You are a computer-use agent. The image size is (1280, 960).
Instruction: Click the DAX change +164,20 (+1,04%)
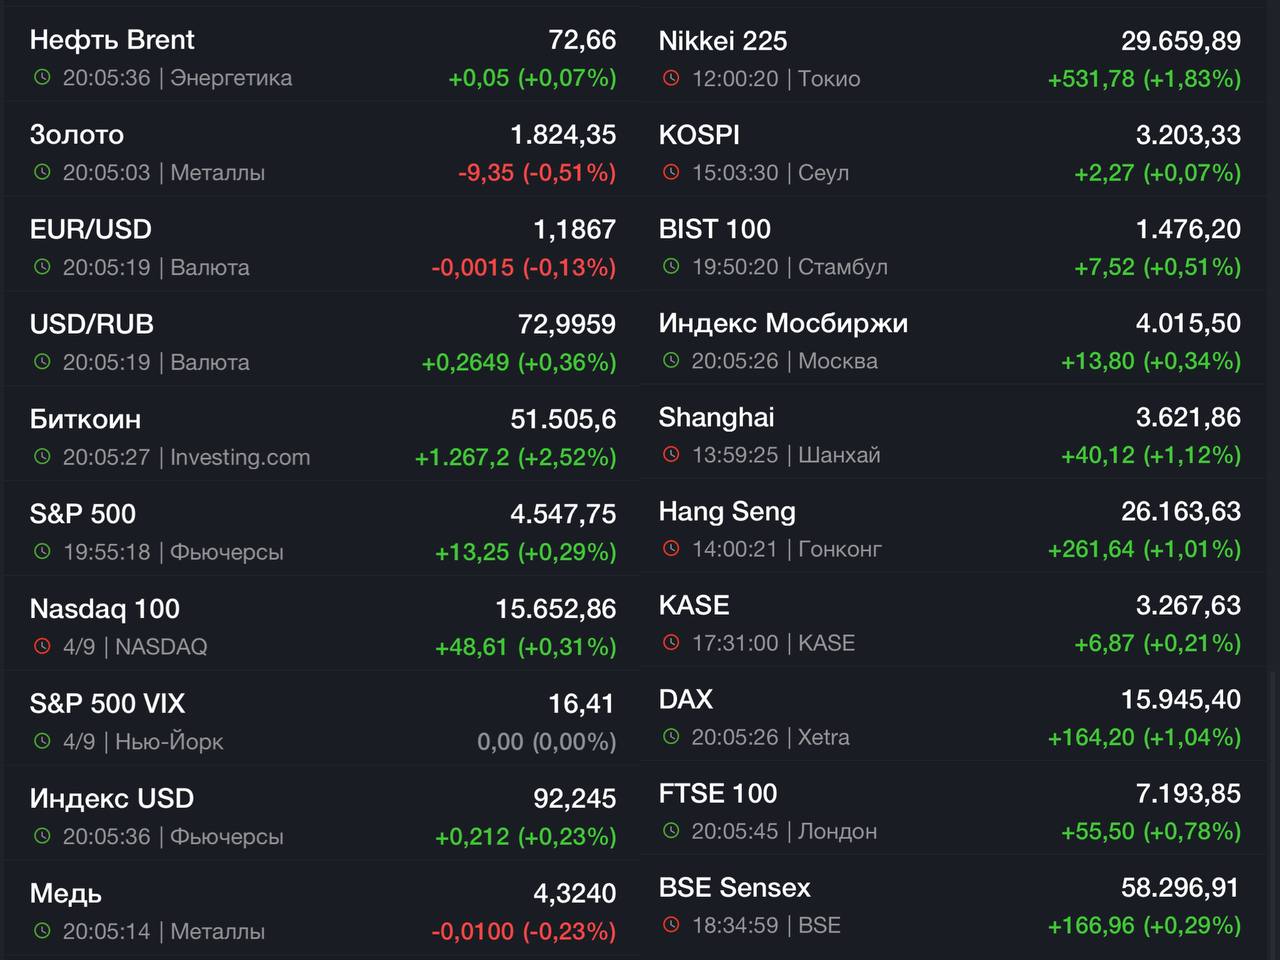[x=1144, y=737]
